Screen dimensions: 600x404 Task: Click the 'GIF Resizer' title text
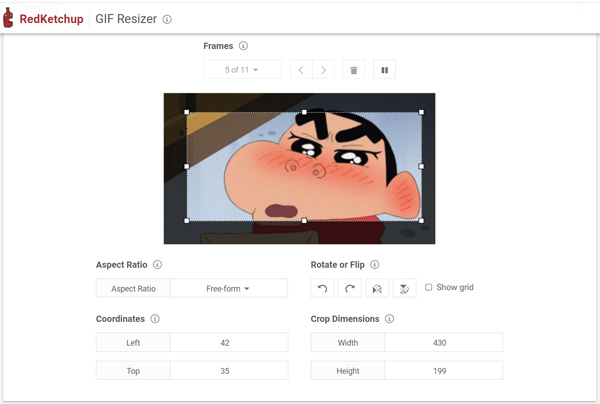126,19
